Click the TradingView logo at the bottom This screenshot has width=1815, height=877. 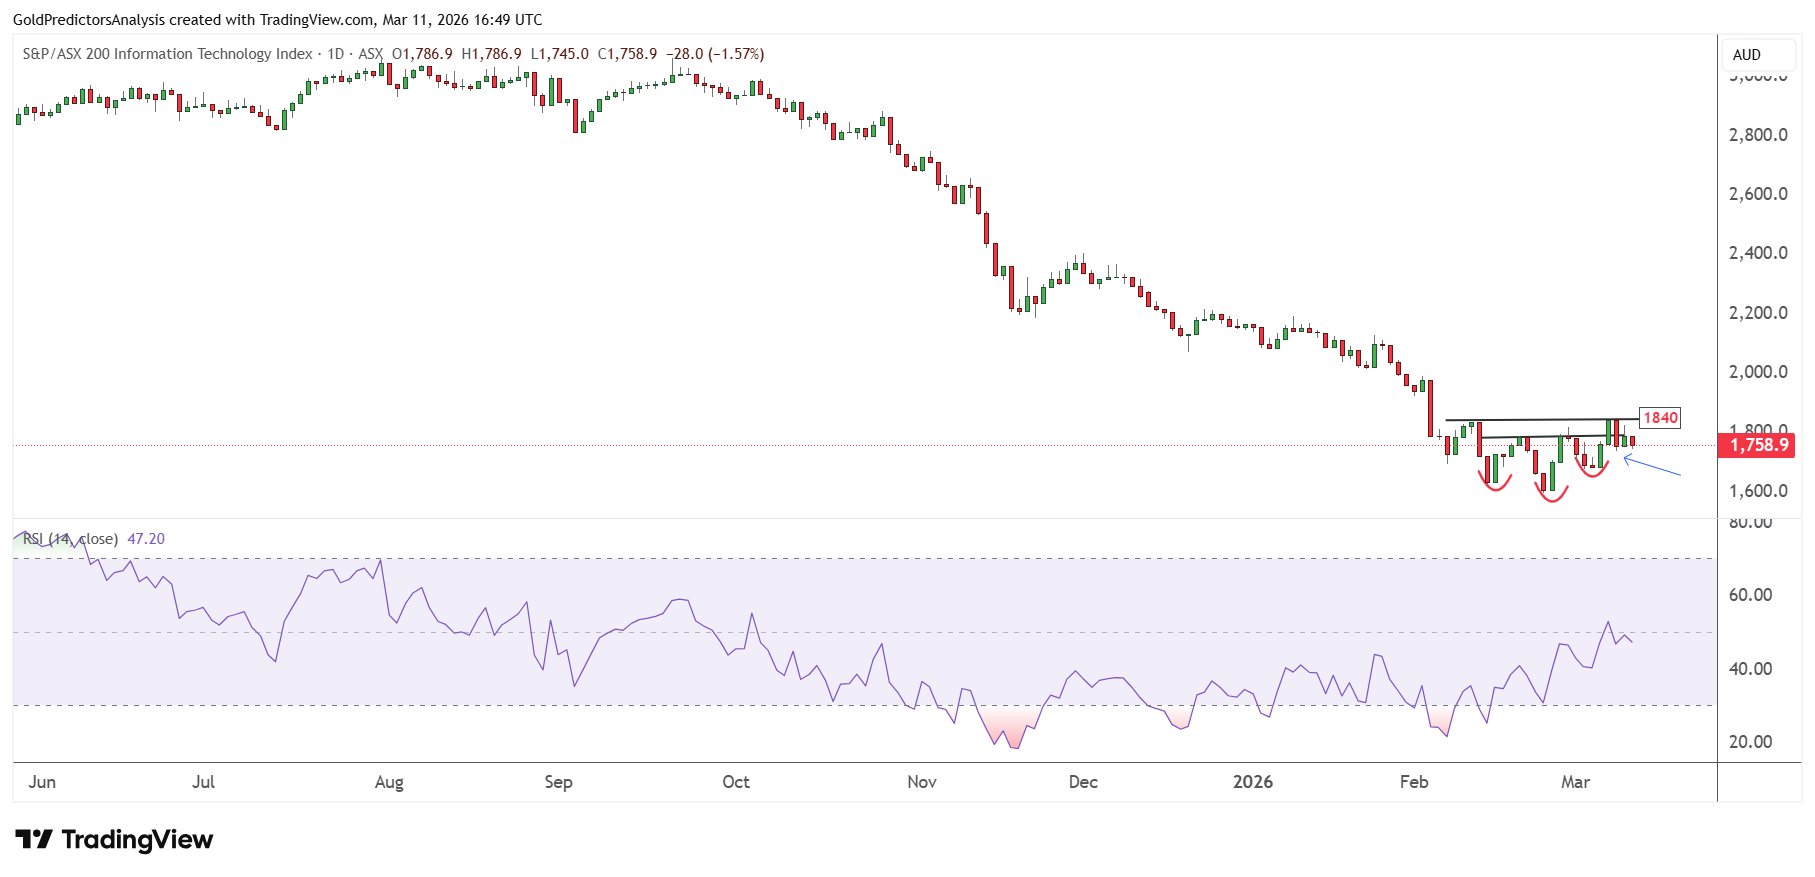click(x=114, y=839)
